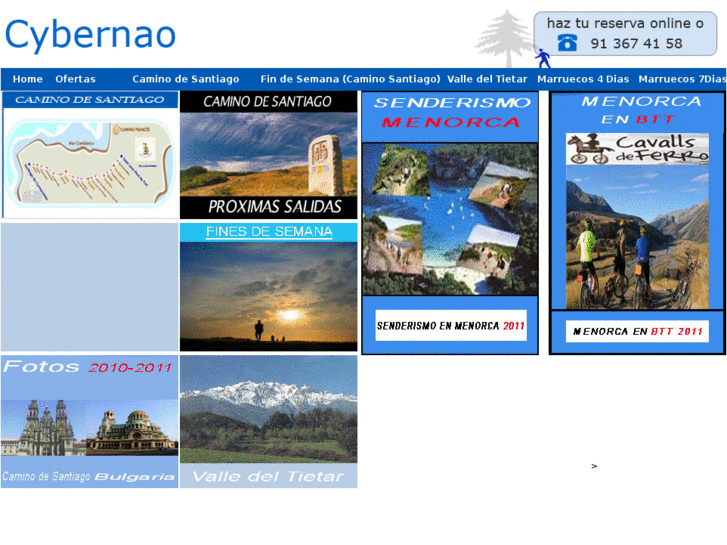Click haz tu reserva online text
Viewport: 727px width, 545px height.
(x=625, y=23)
